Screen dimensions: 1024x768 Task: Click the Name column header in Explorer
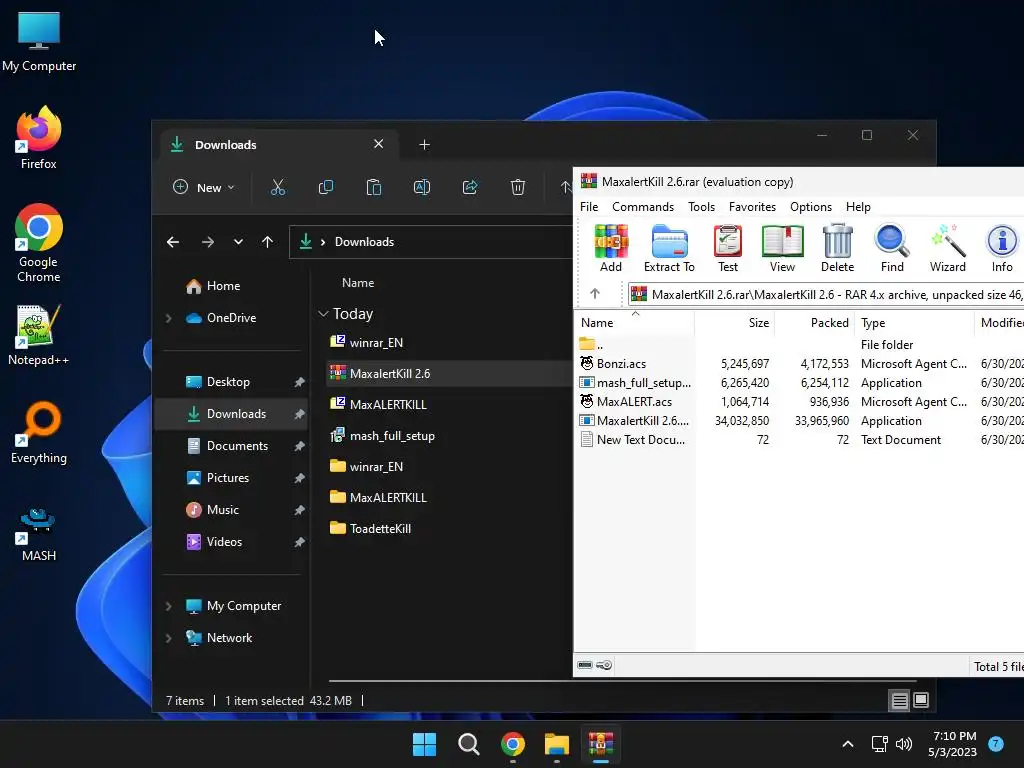tap(358, 283)
